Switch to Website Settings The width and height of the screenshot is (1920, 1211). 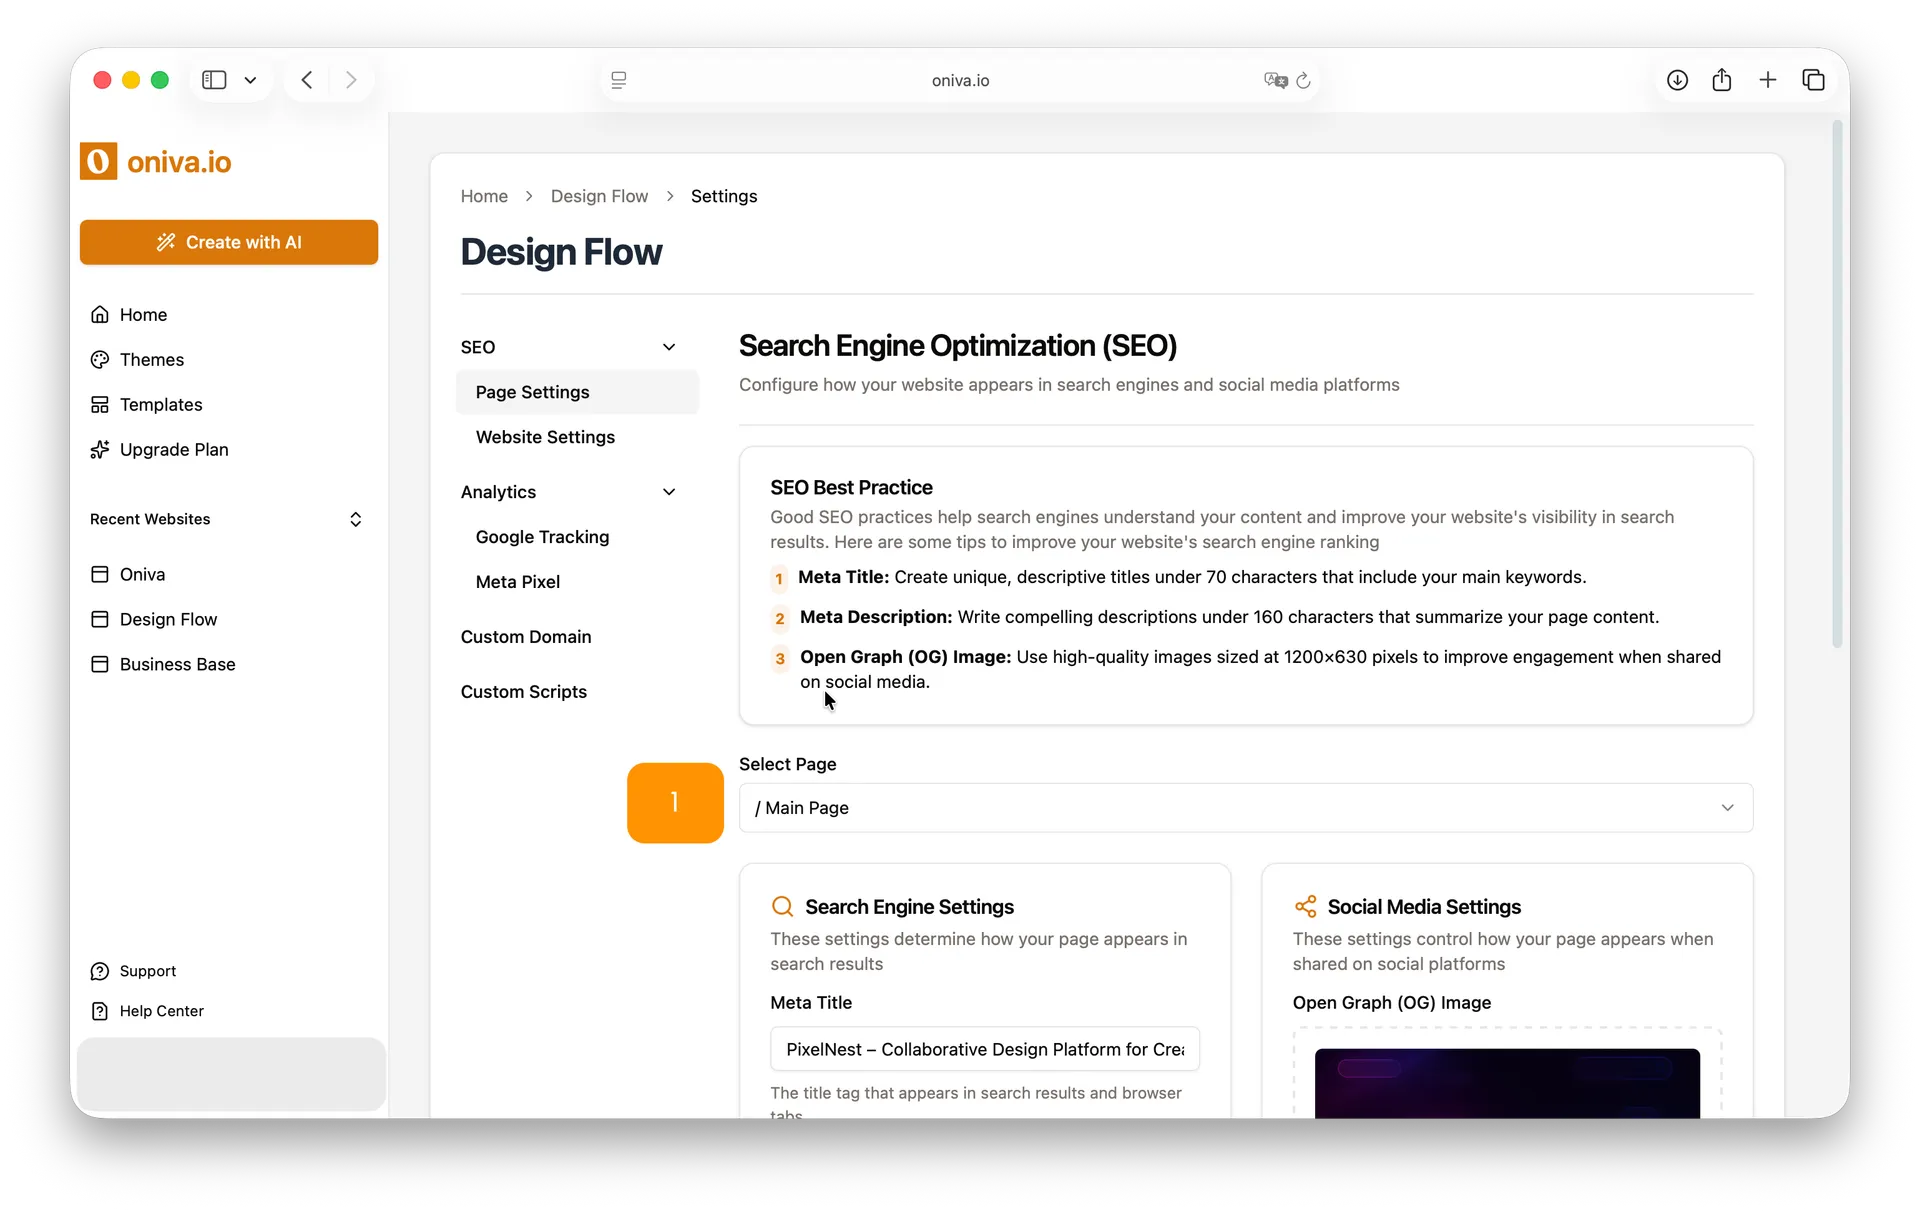pyautogui.click(x=545, y=437)
